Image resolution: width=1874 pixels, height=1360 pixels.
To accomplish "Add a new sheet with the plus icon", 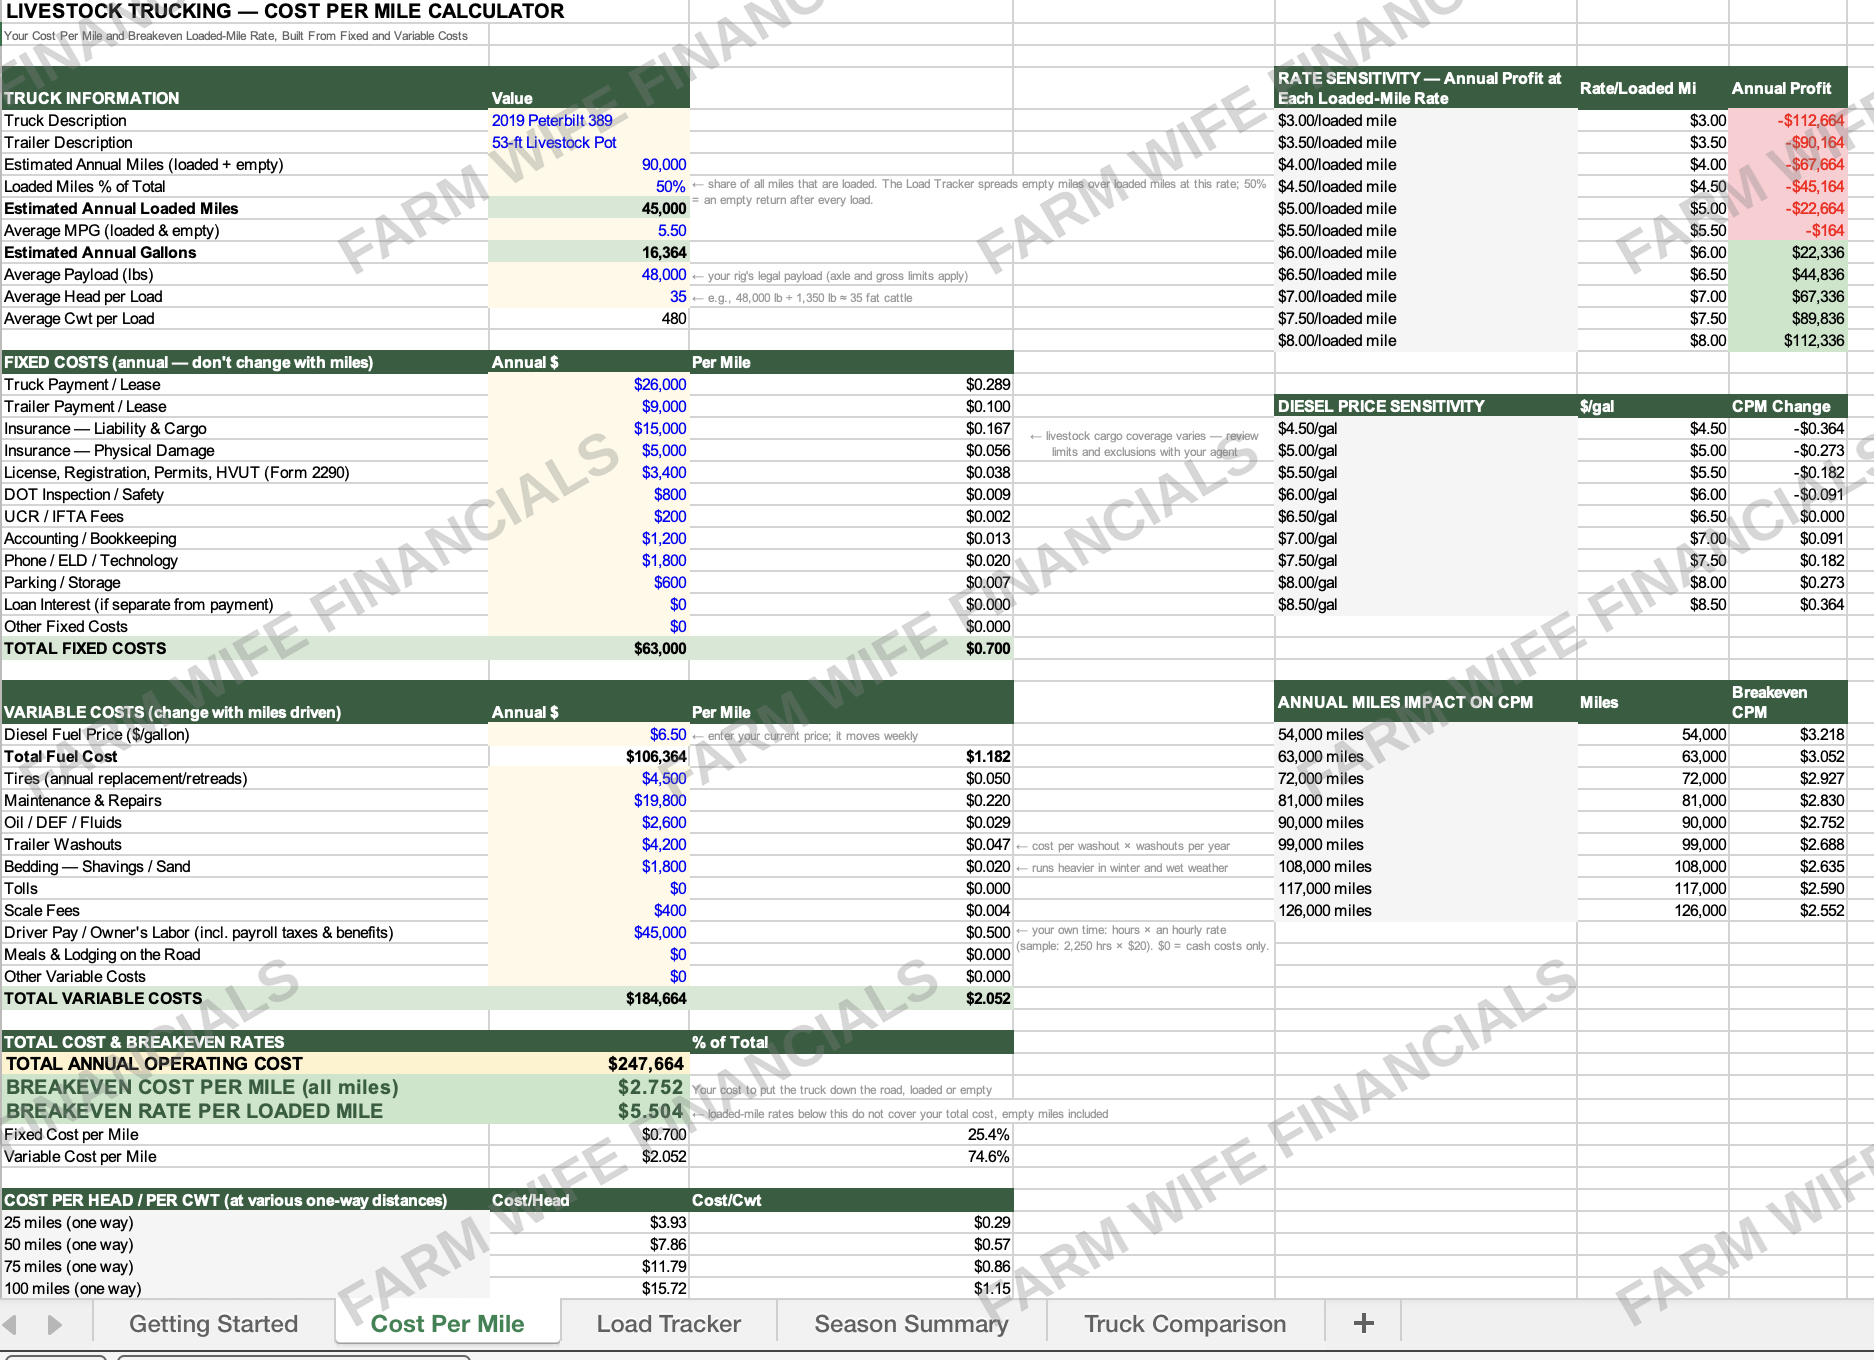I will pyautogui.click(x=1363, y=1324).
